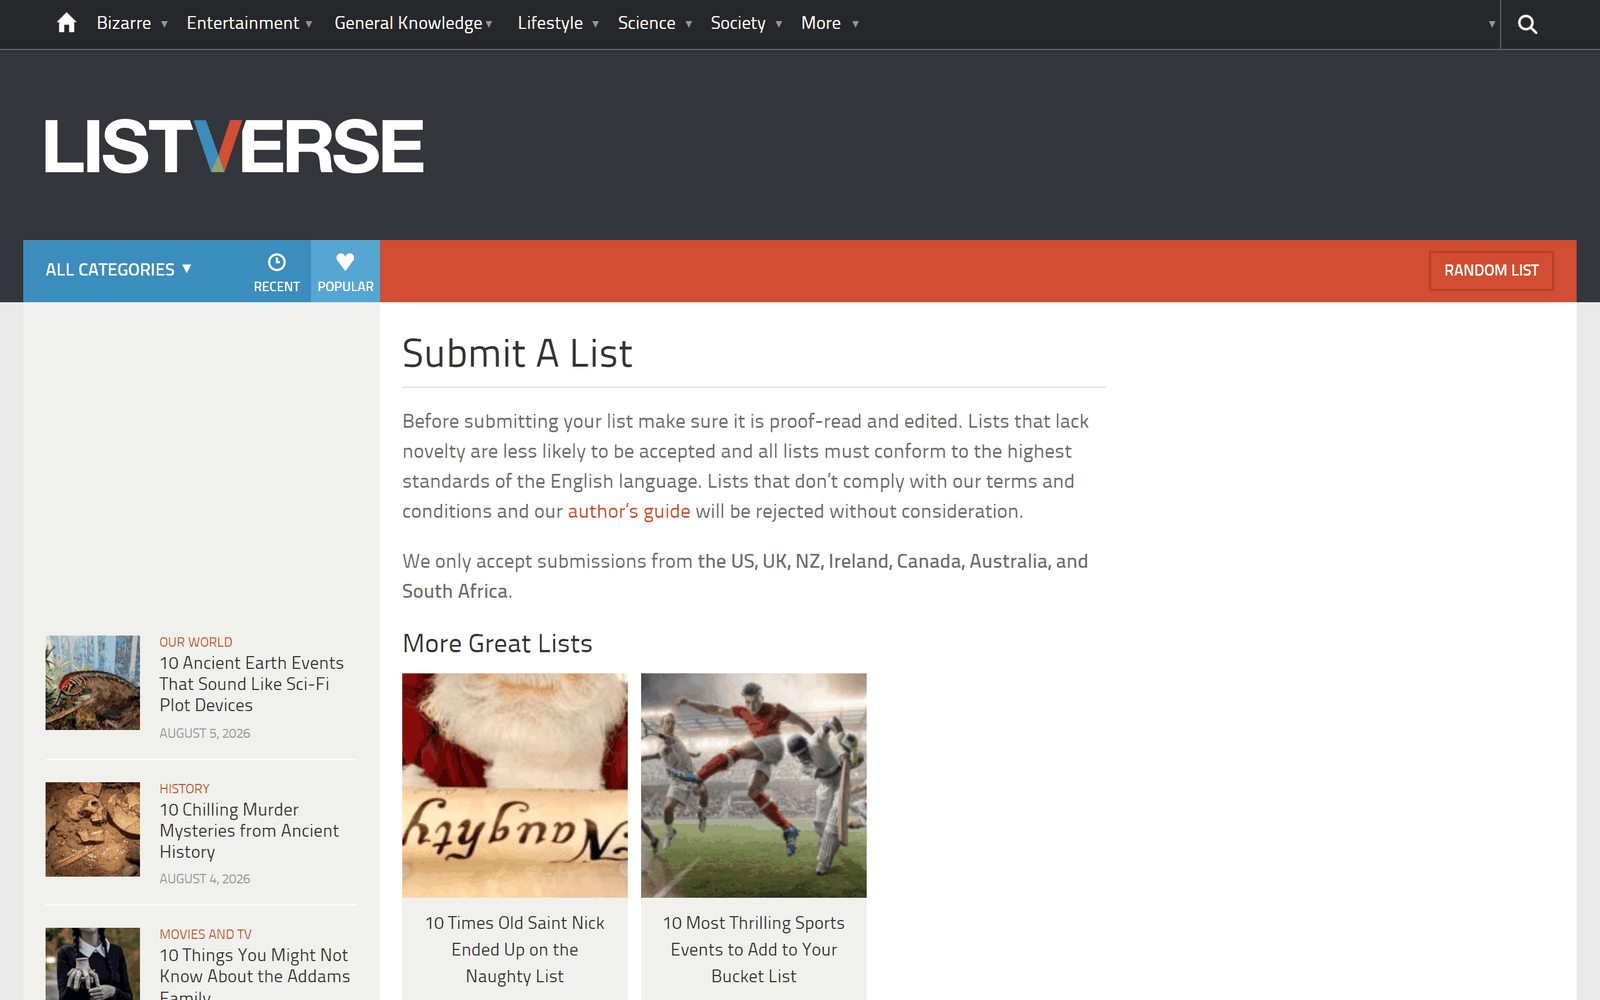Open the search magnifier icon
Screen dimensions: 1600x1000
pos(1527,24)
